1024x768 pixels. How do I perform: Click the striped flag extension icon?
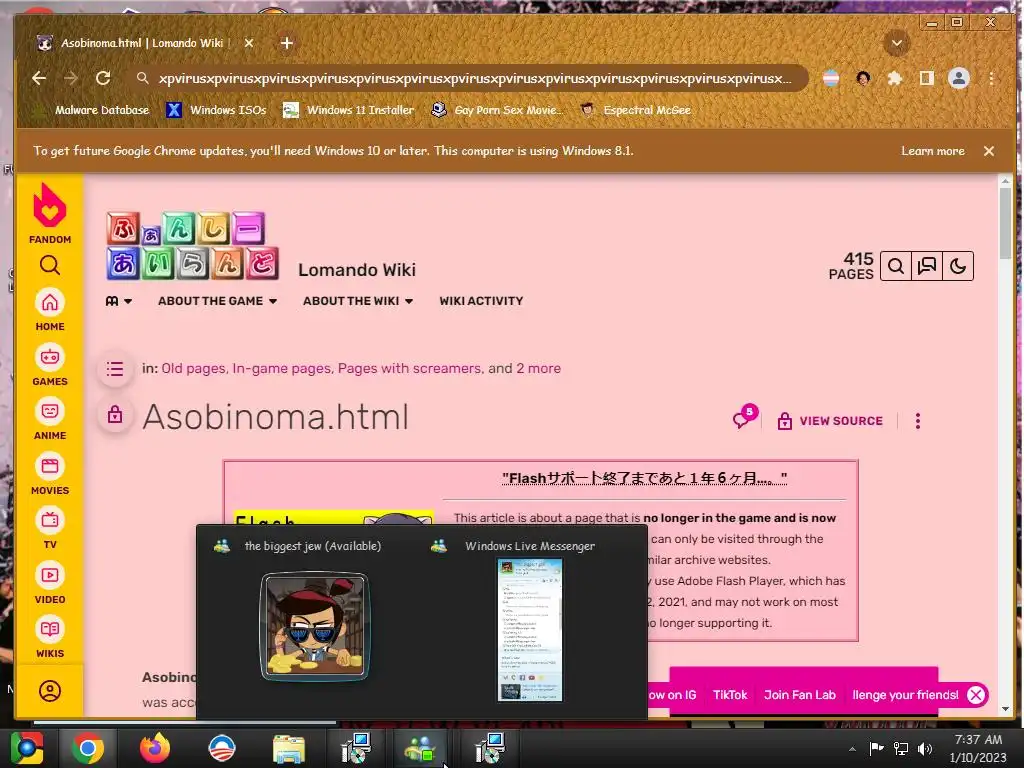831,78
